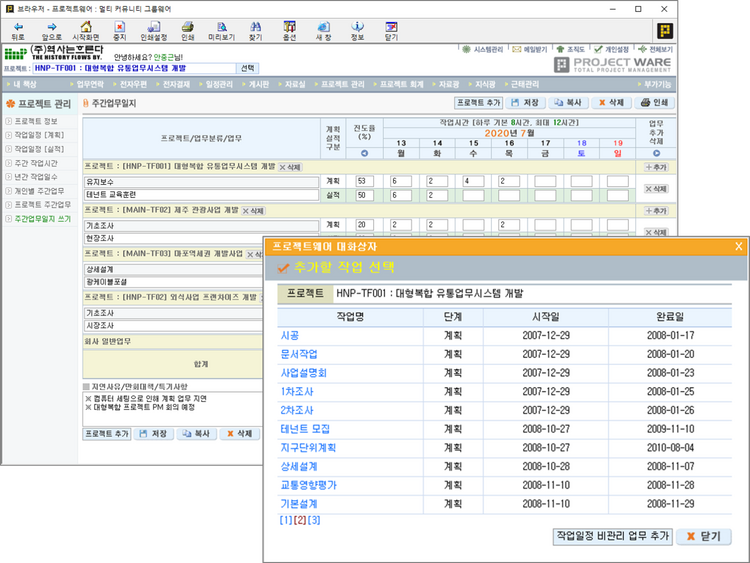Open the 찾기 binoculars search icon
Viewport: 750px width, 563px height.
(255, 31)
